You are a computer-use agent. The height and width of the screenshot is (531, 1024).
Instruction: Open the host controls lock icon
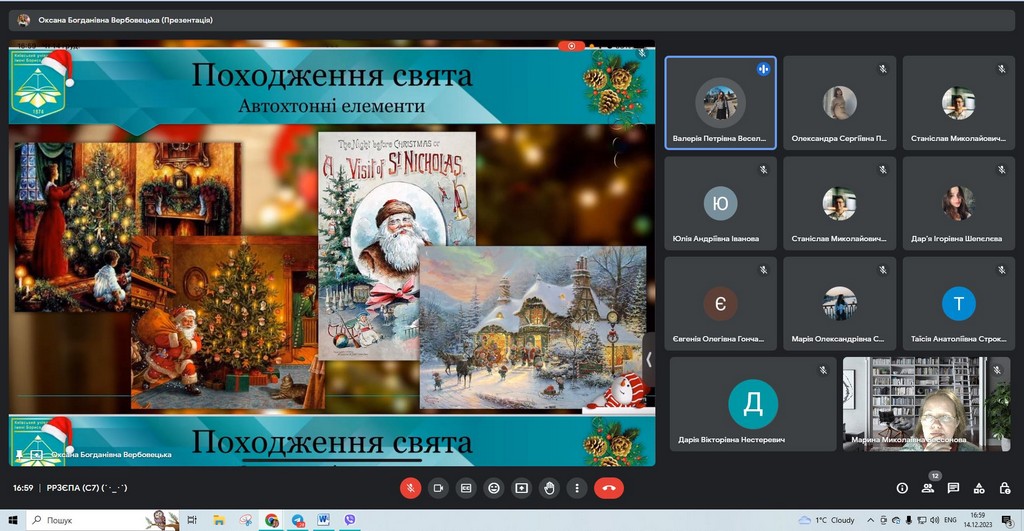point(1004,488)
